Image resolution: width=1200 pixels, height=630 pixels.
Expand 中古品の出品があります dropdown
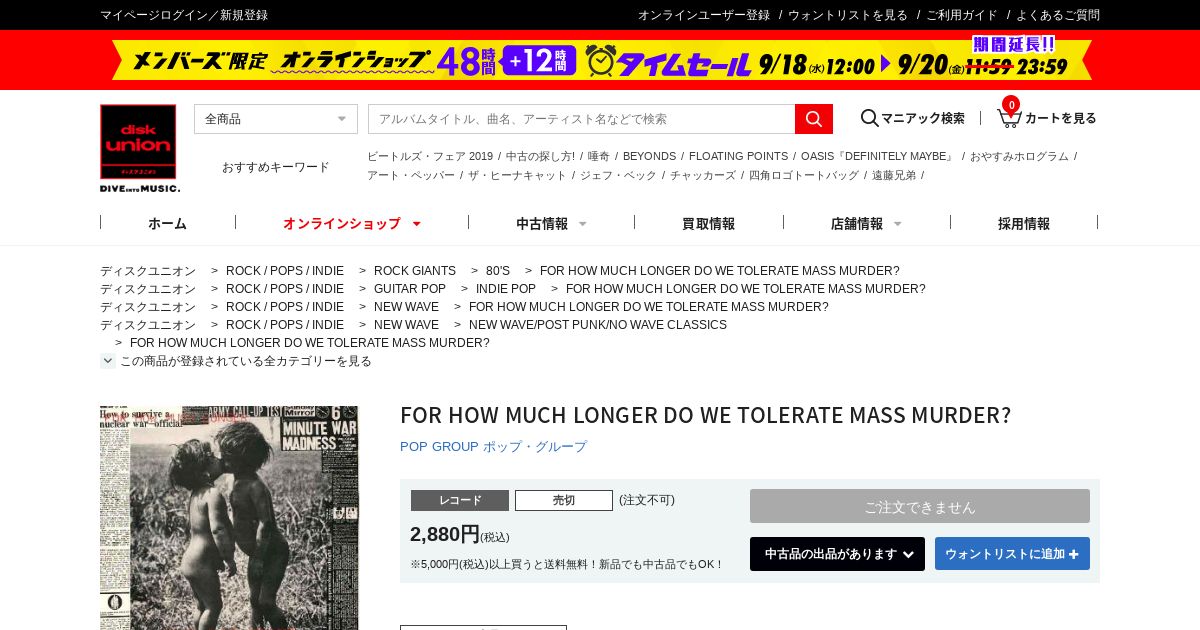[x=837, y=554]
